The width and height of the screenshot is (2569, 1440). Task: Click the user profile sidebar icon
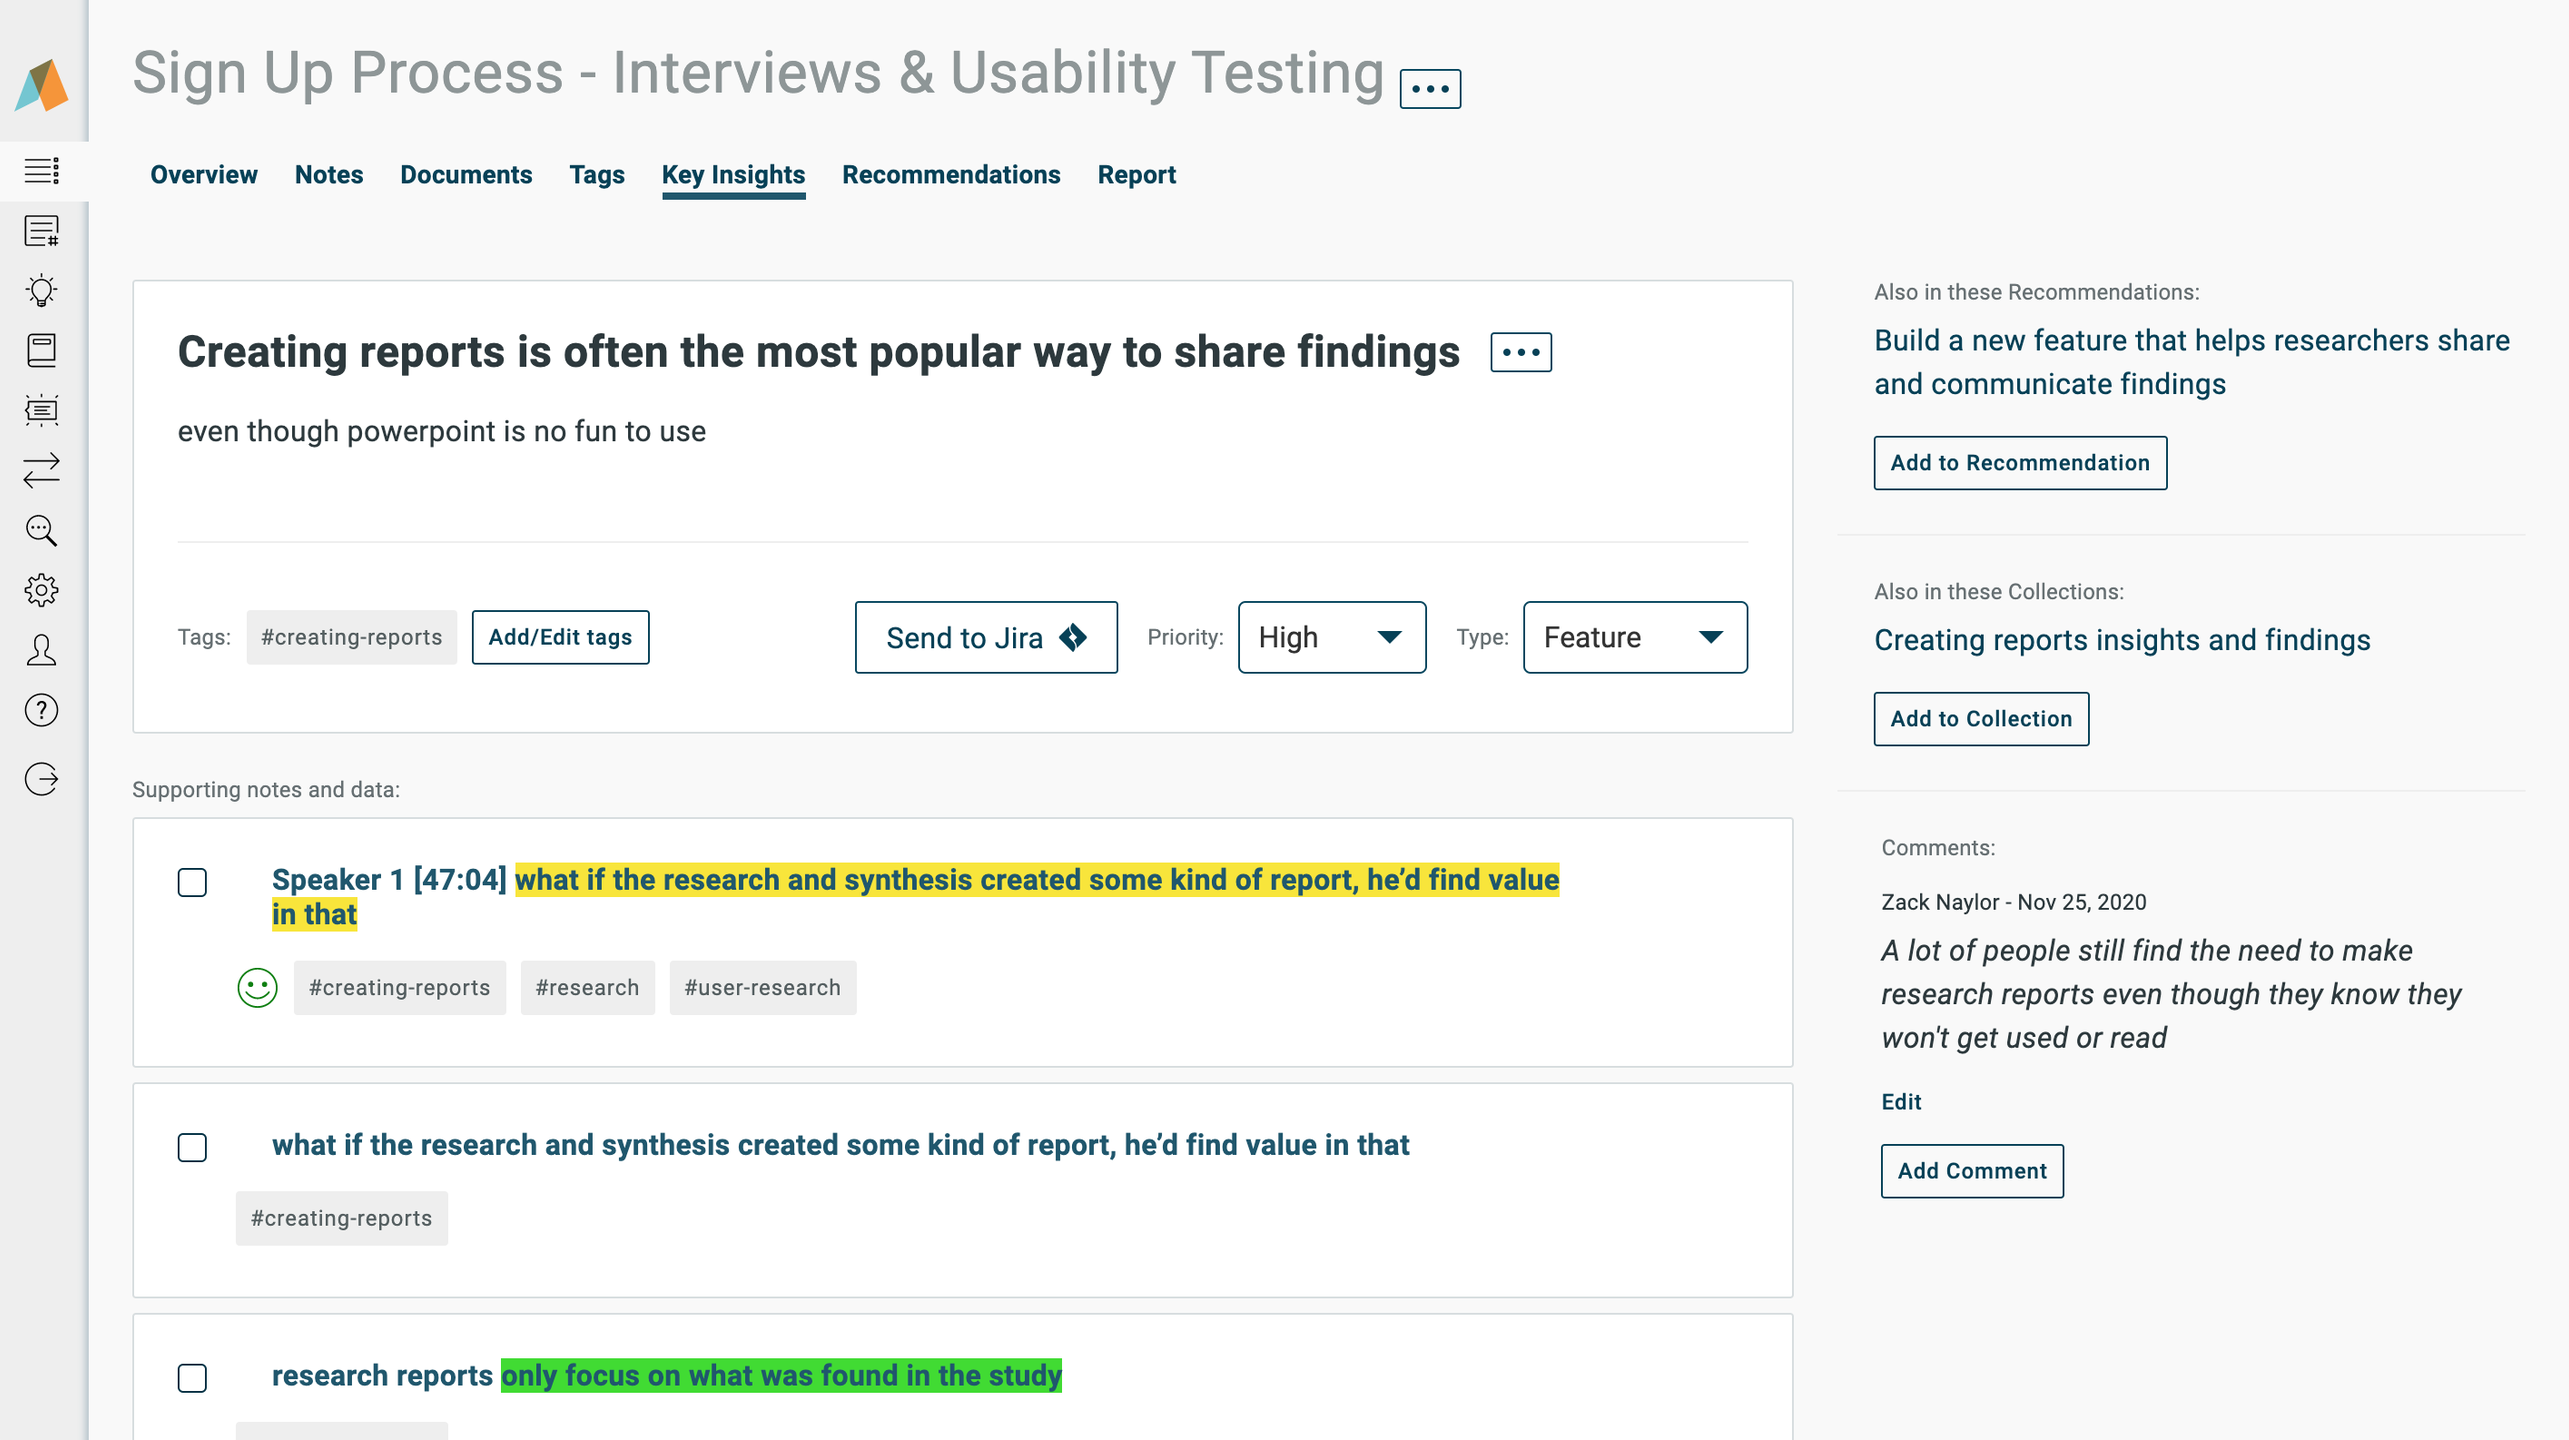[41, 650]
